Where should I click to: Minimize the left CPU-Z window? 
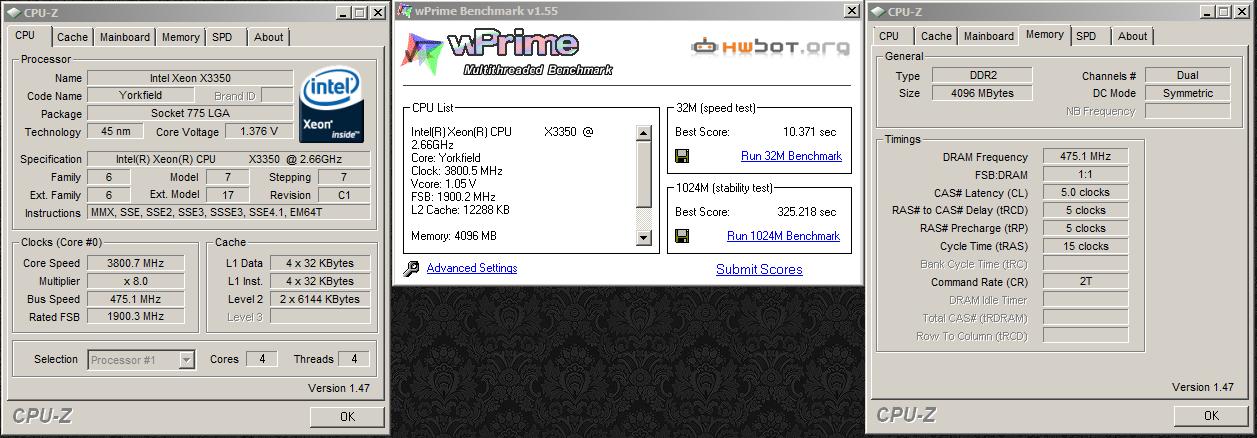coord(341,12)
